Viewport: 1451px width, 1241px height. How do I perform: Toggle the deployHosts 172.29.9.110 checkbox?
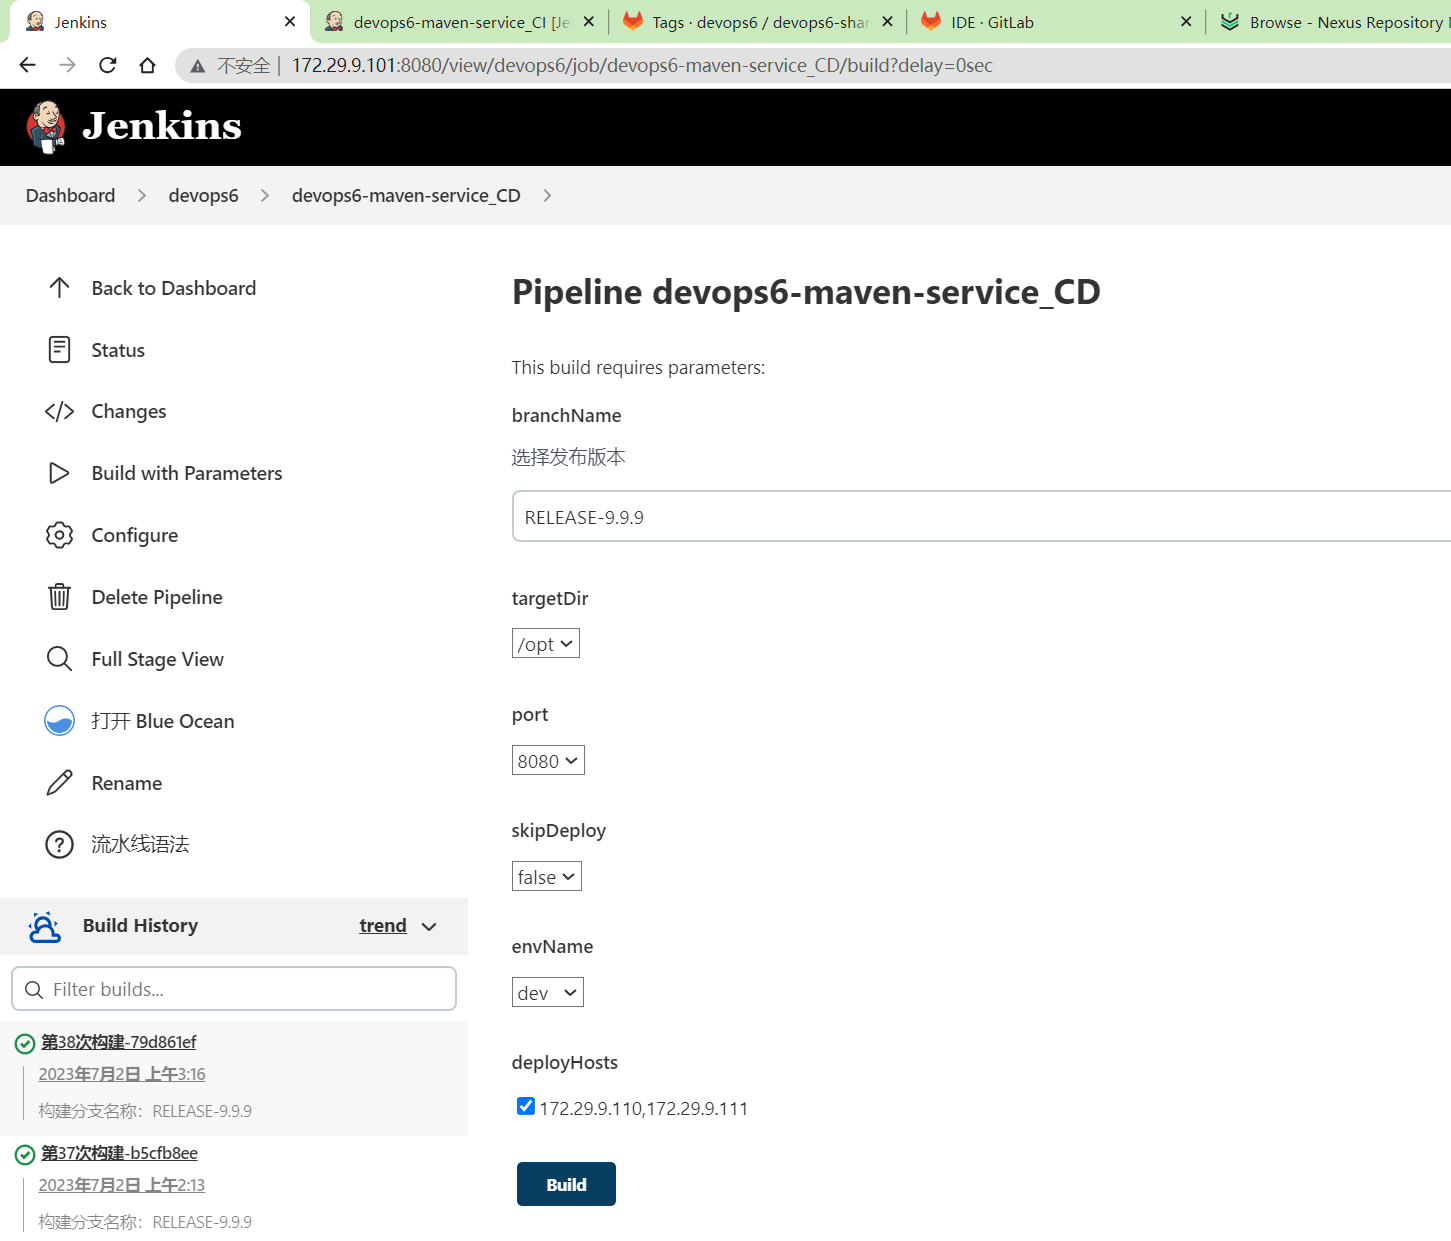(526, 1106)
